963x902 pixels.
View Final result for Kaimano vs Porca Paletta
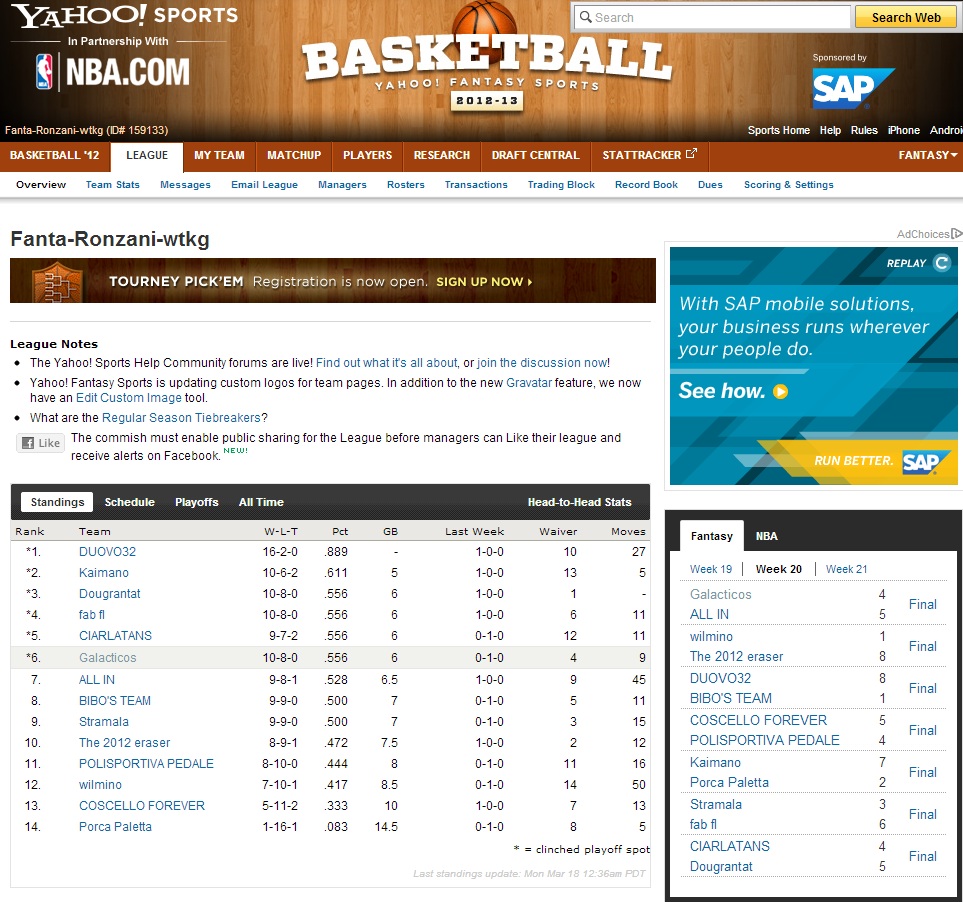click(922, 772)
